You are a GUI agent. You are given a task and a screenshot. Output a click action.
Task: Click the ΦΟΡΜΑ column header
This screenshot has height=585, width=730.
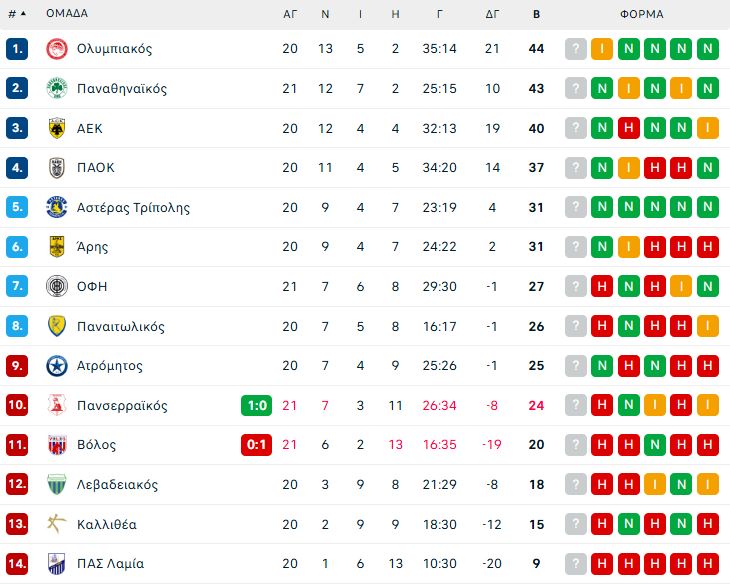pos(642,14)
